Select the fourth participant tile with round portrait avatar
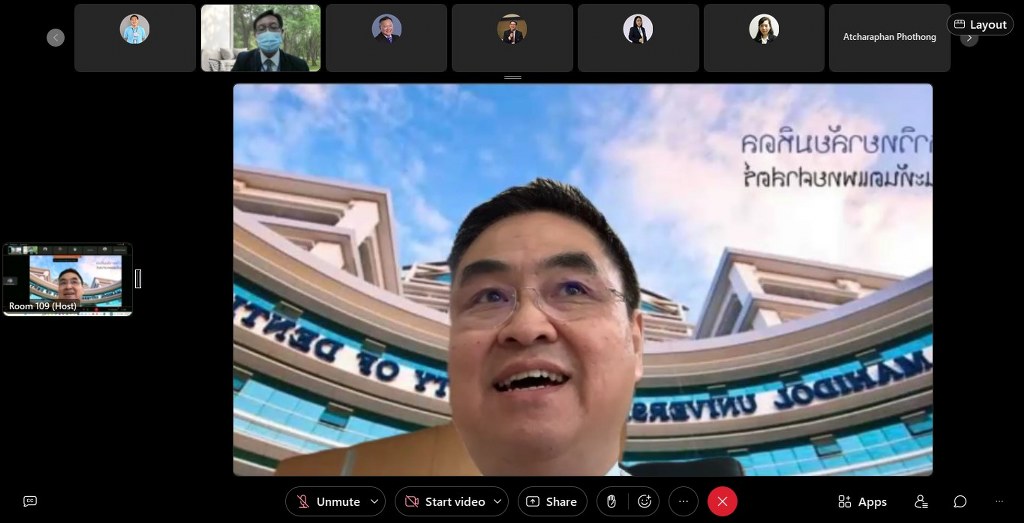Image resolution: width=1024 pixels, height=523 pixels. point(512,38)
